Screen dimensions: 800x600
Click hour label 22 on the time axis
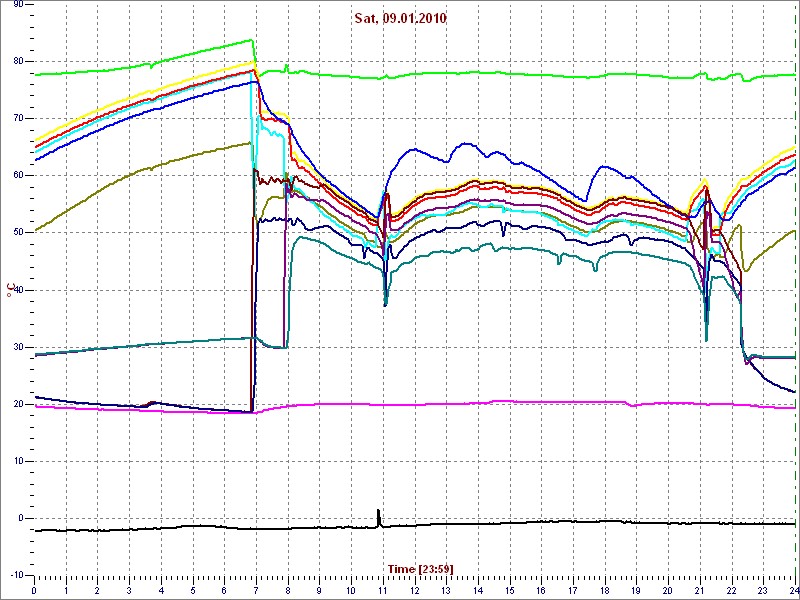coord(732,591)
